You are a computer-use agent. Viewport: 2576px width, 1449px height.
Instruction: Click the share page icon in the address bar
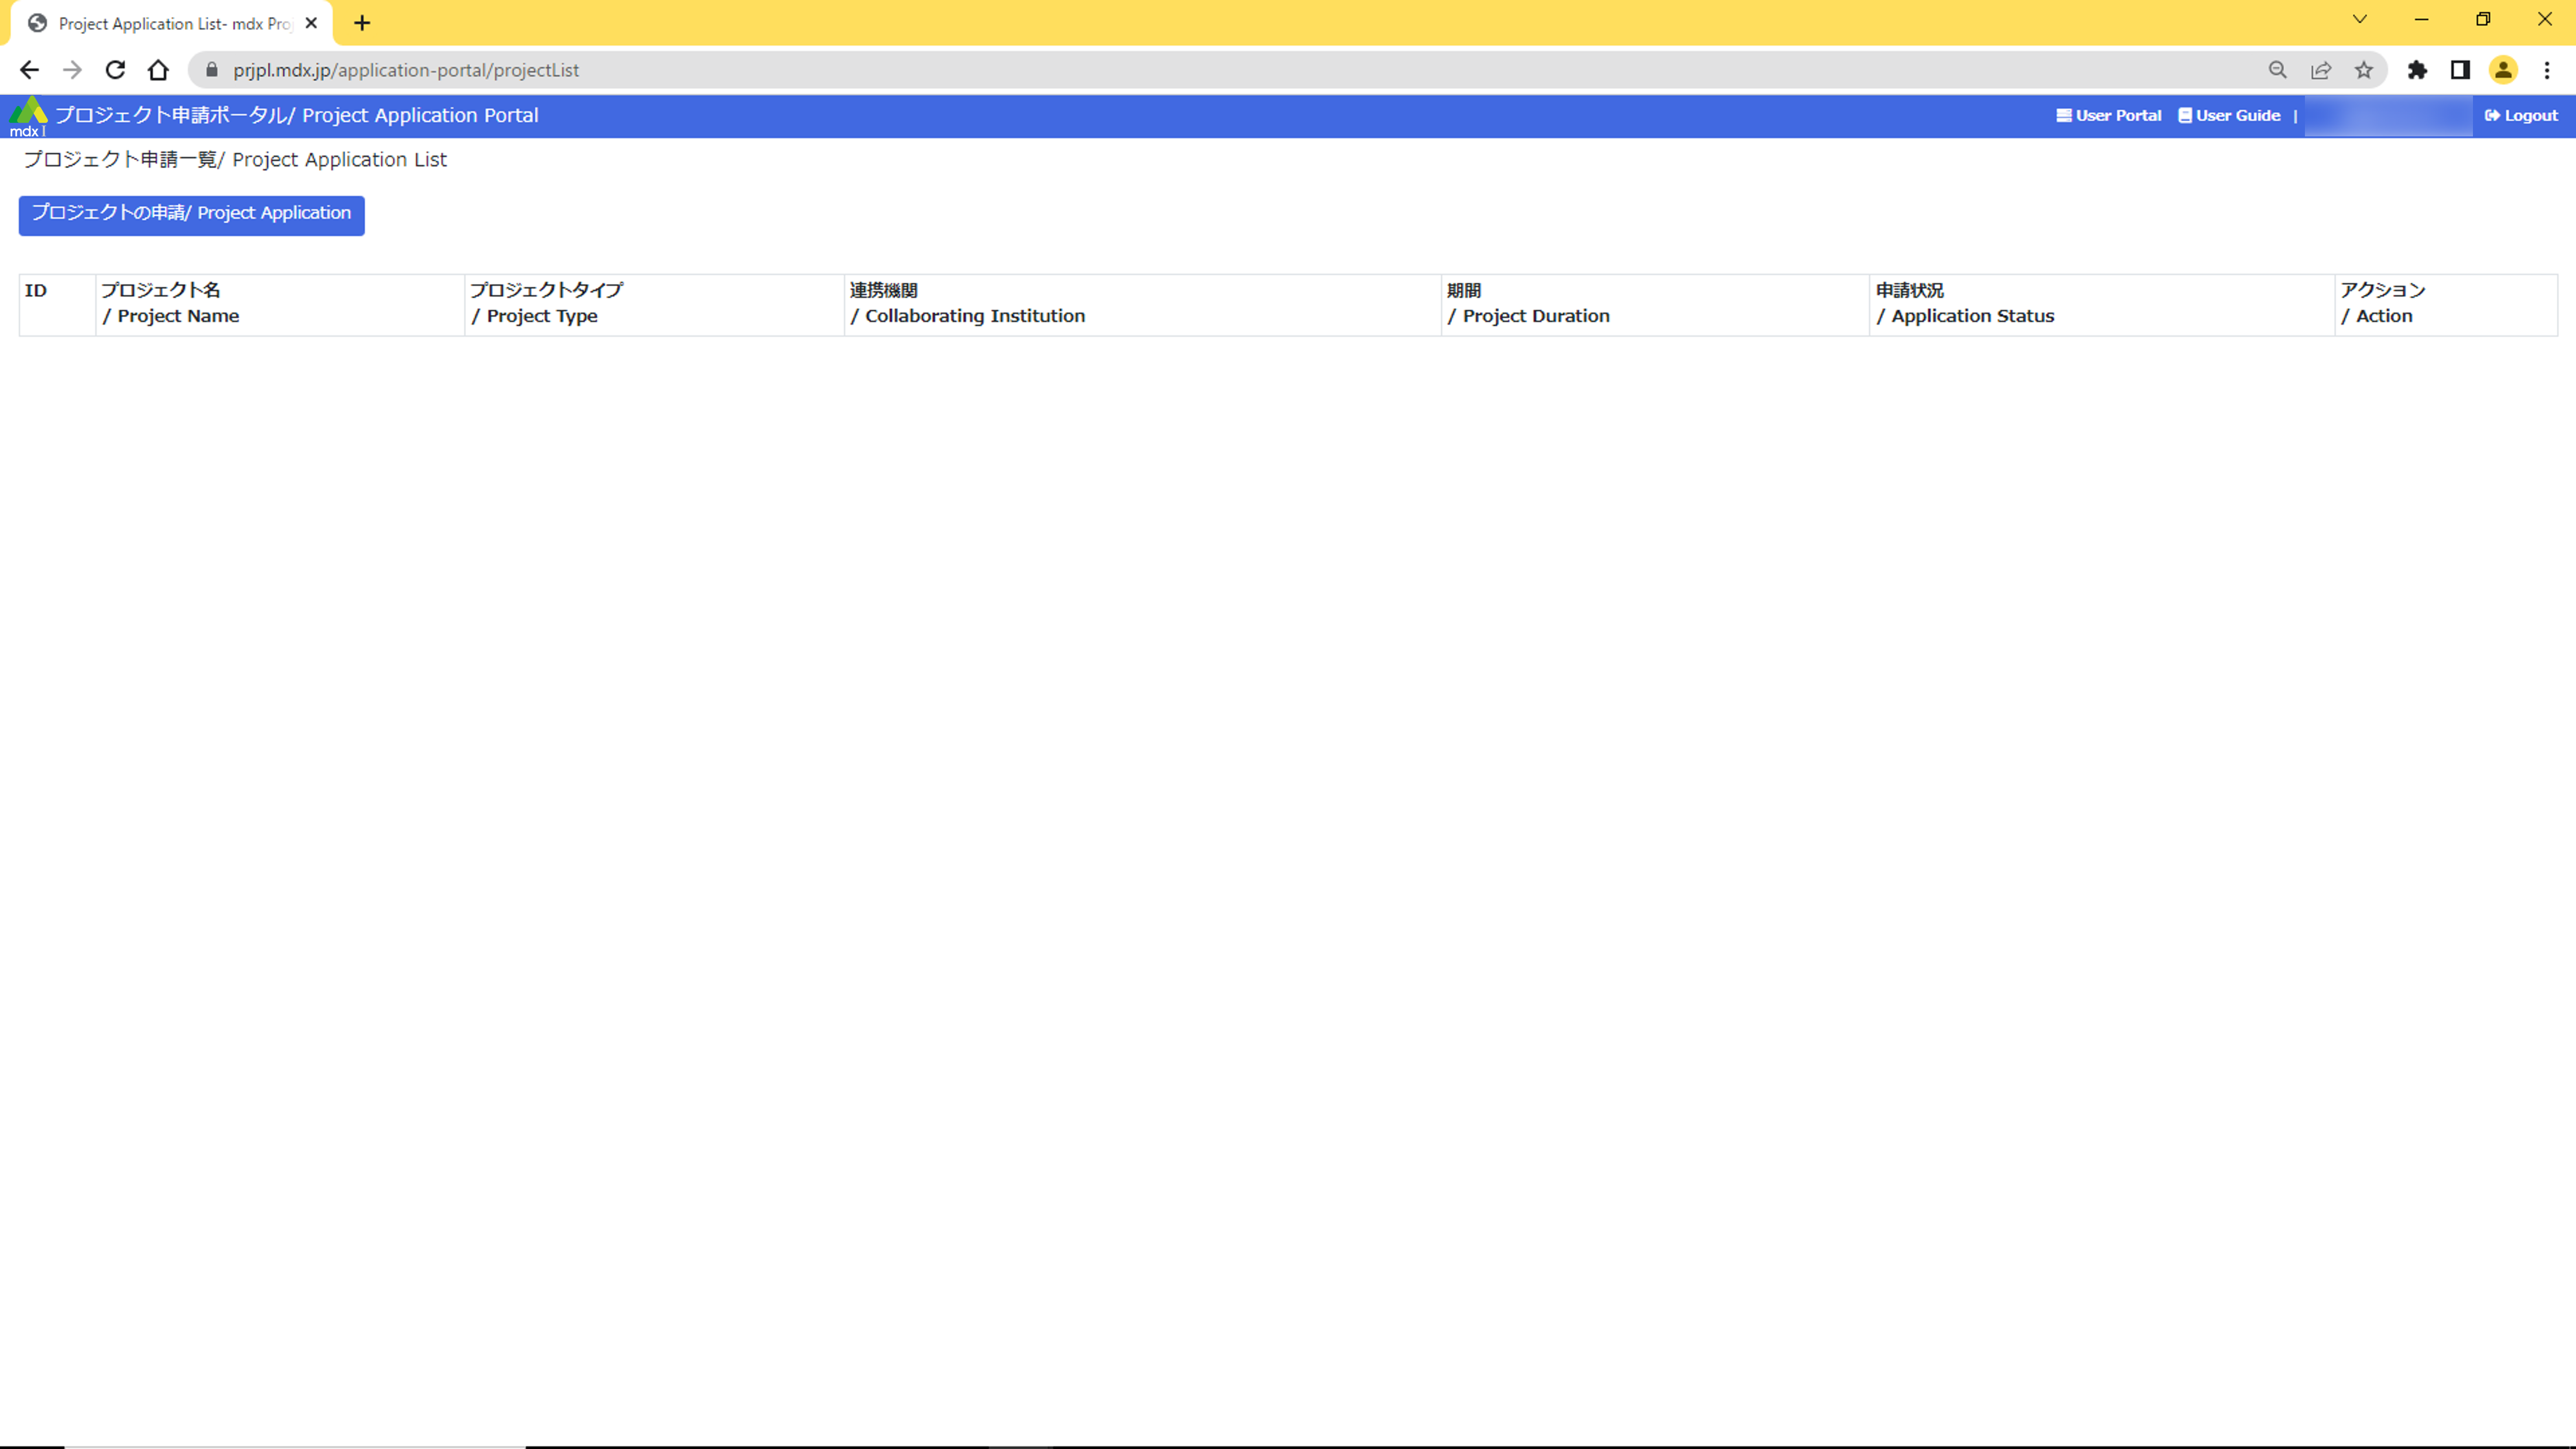2320,70
